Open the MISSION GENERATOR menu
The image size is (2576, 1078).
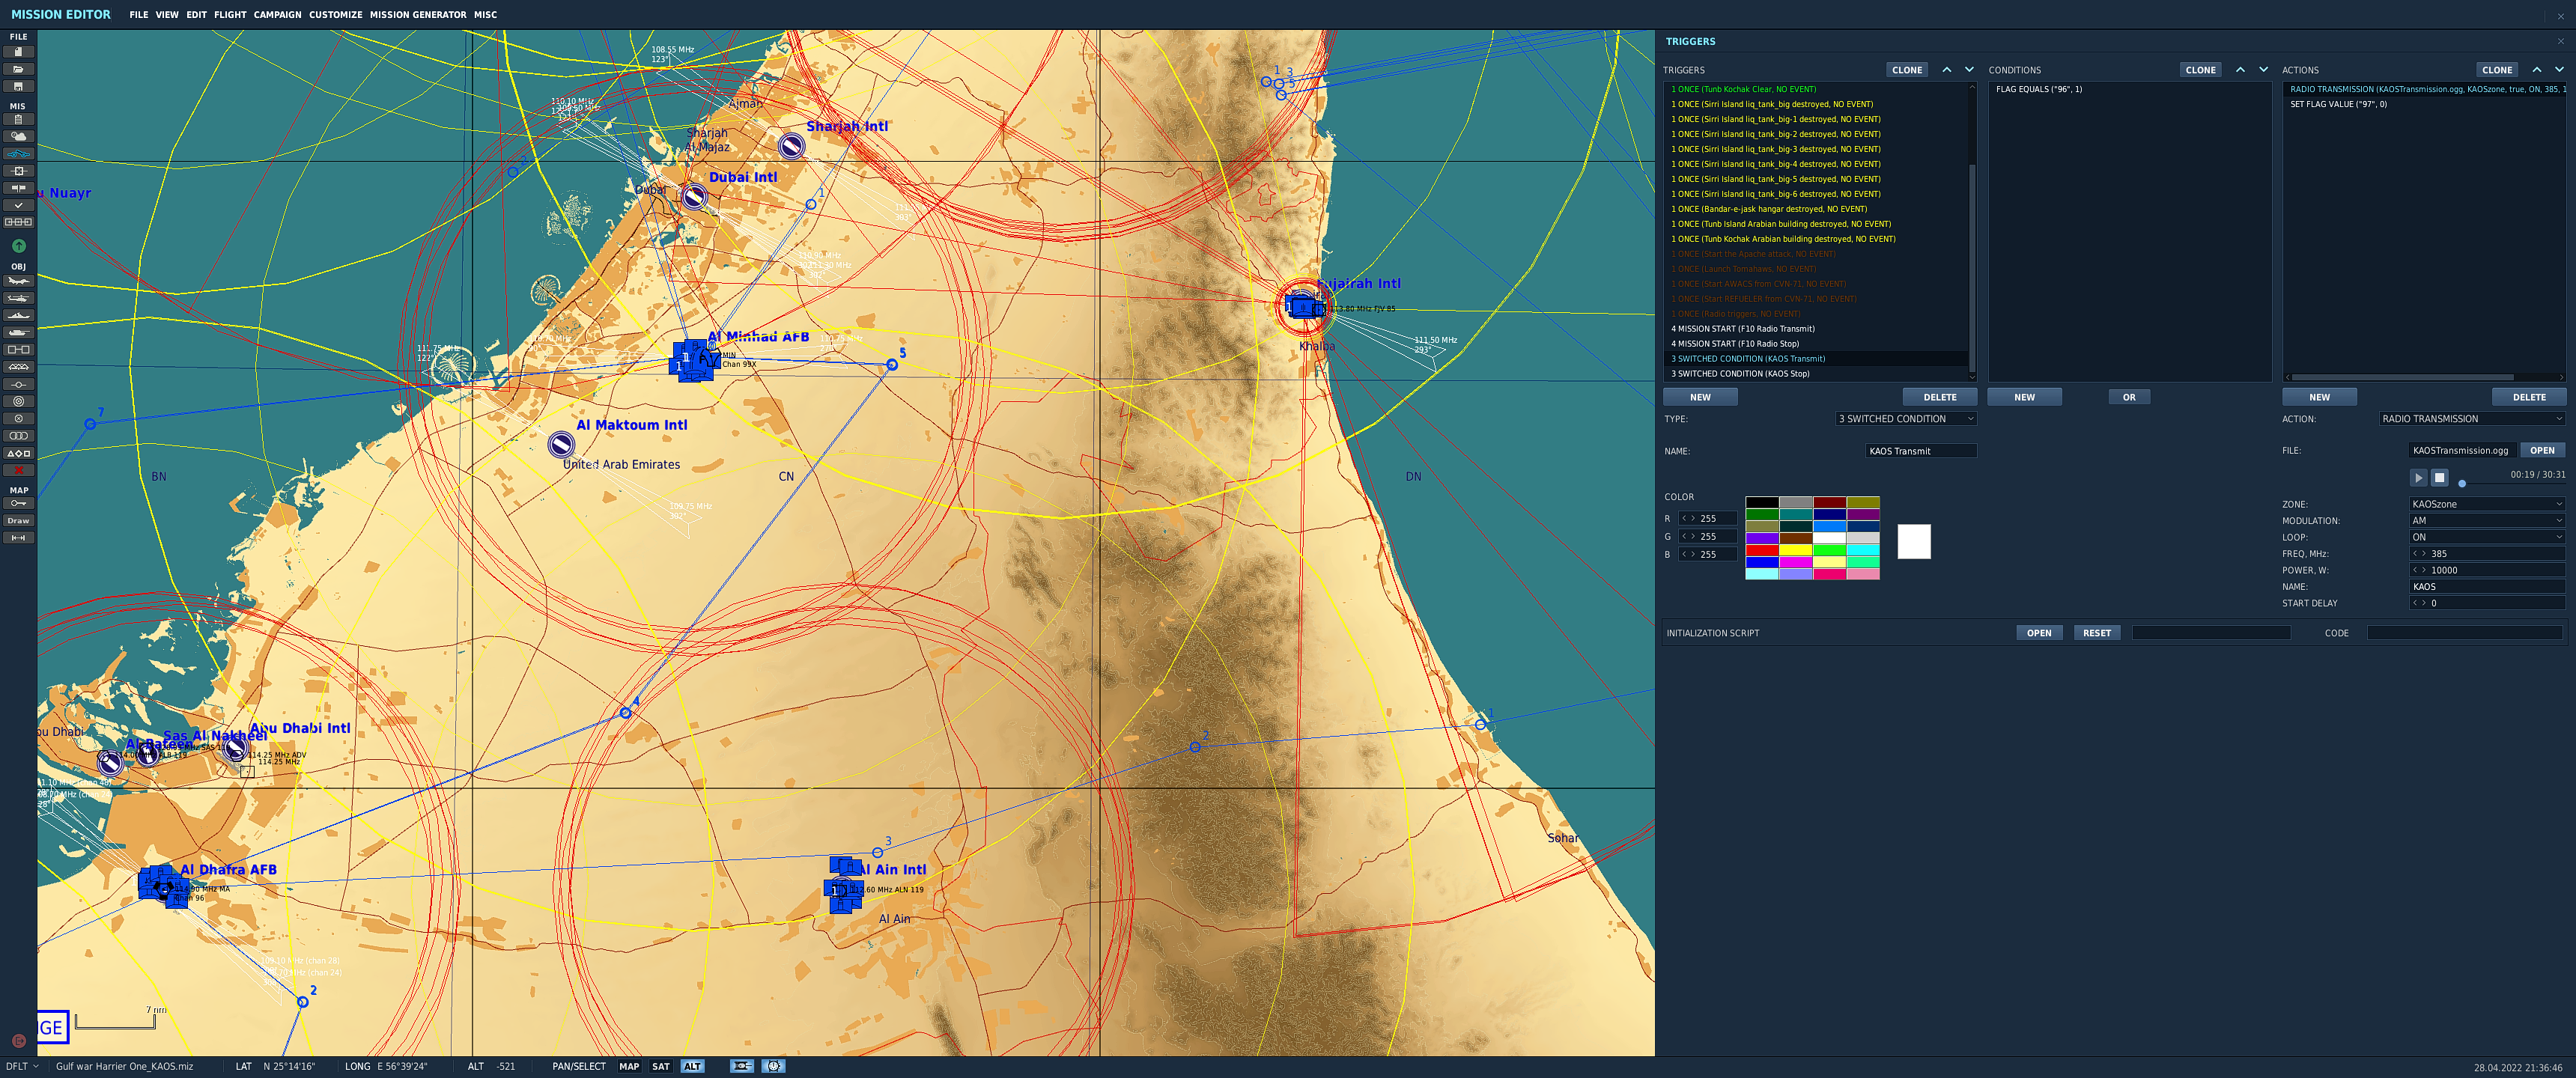[418, 15]
